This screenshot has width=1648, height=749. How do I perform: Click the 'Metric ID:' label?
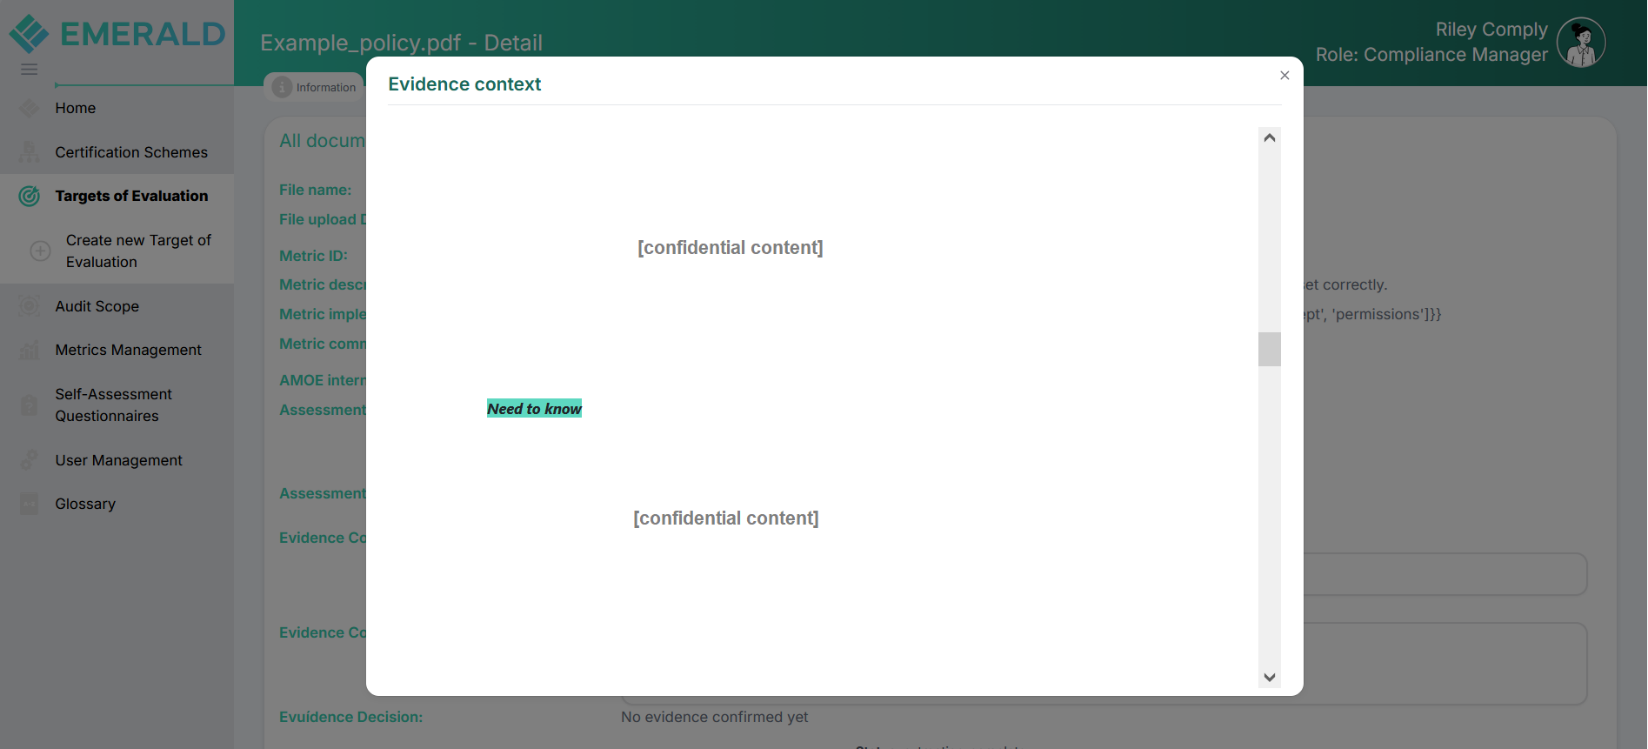313,256
